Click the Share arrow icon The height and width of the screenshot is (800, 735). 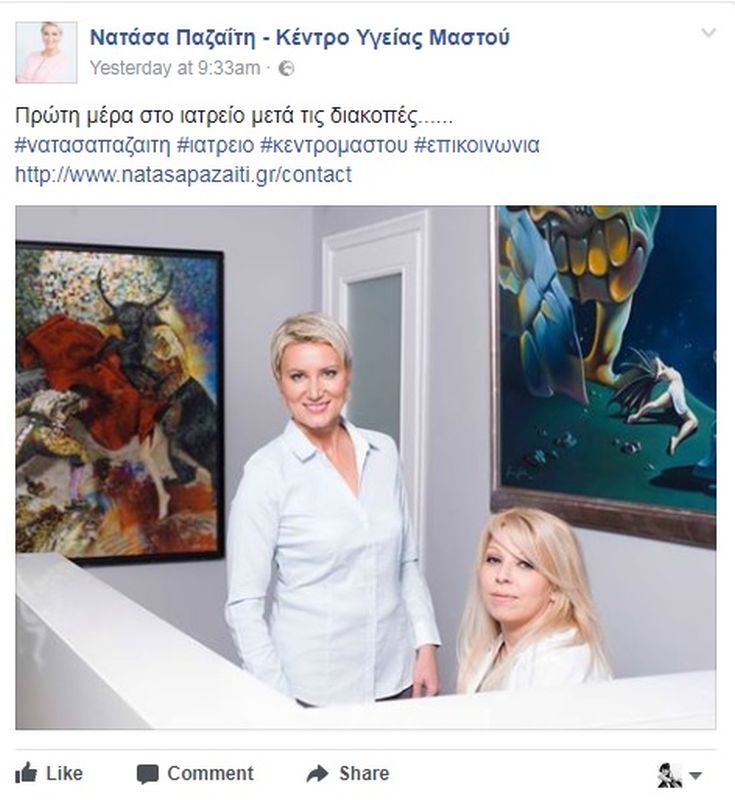point(318,773)
